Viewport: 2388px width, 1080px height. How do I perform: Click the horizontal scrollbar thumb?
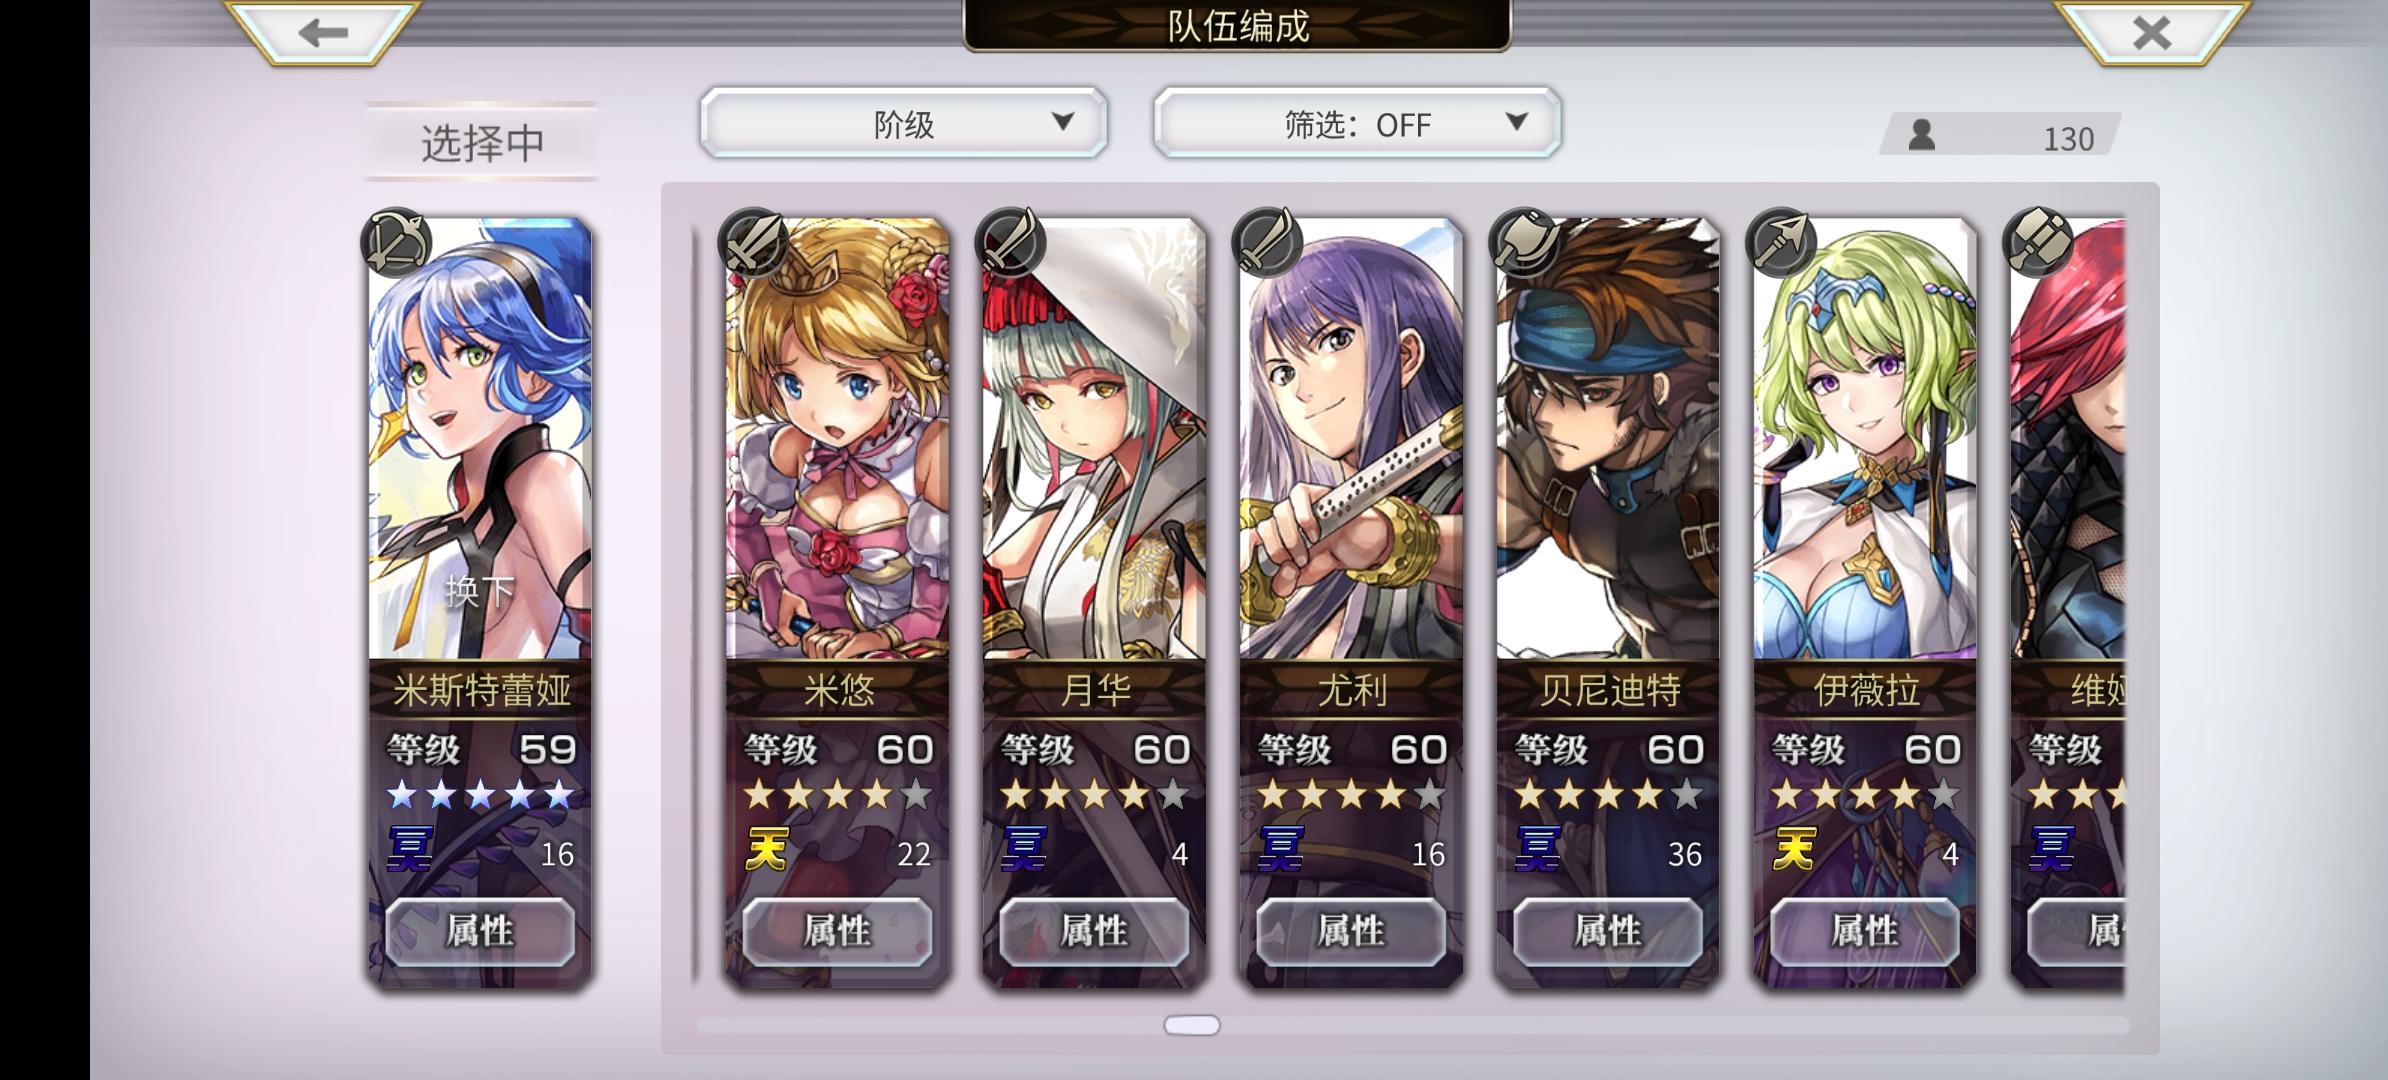tap(1192, 1025)
